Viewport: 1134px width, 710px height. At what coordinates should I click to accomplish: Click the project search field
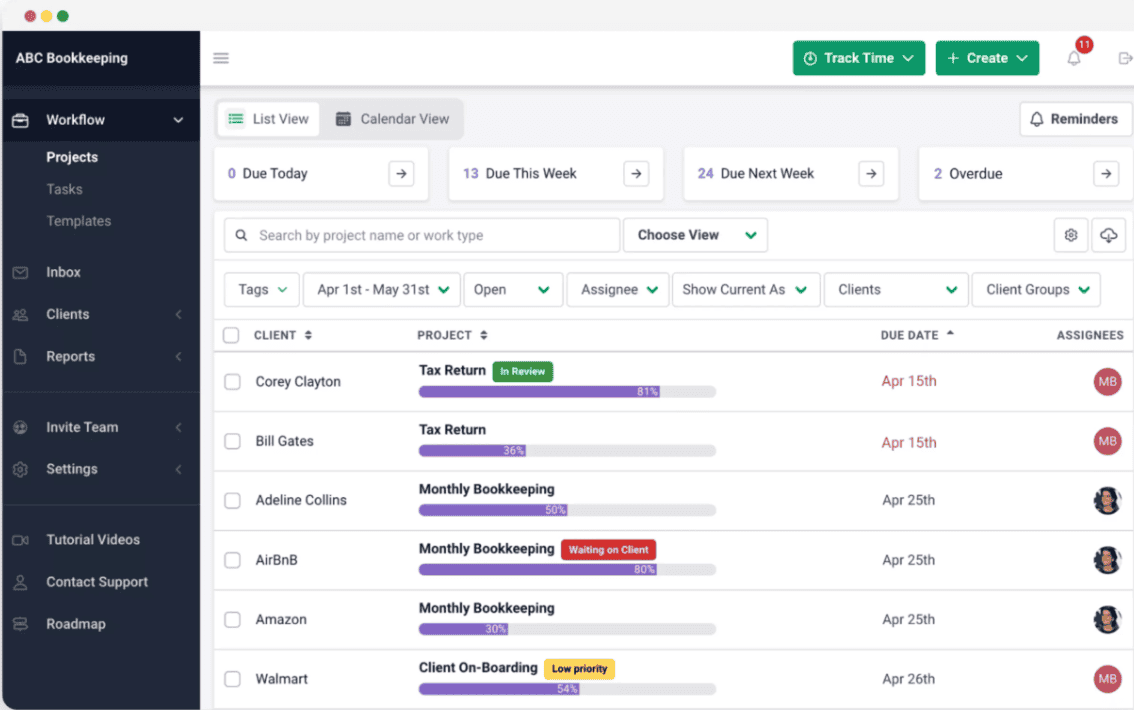click(x=422, y=235)
